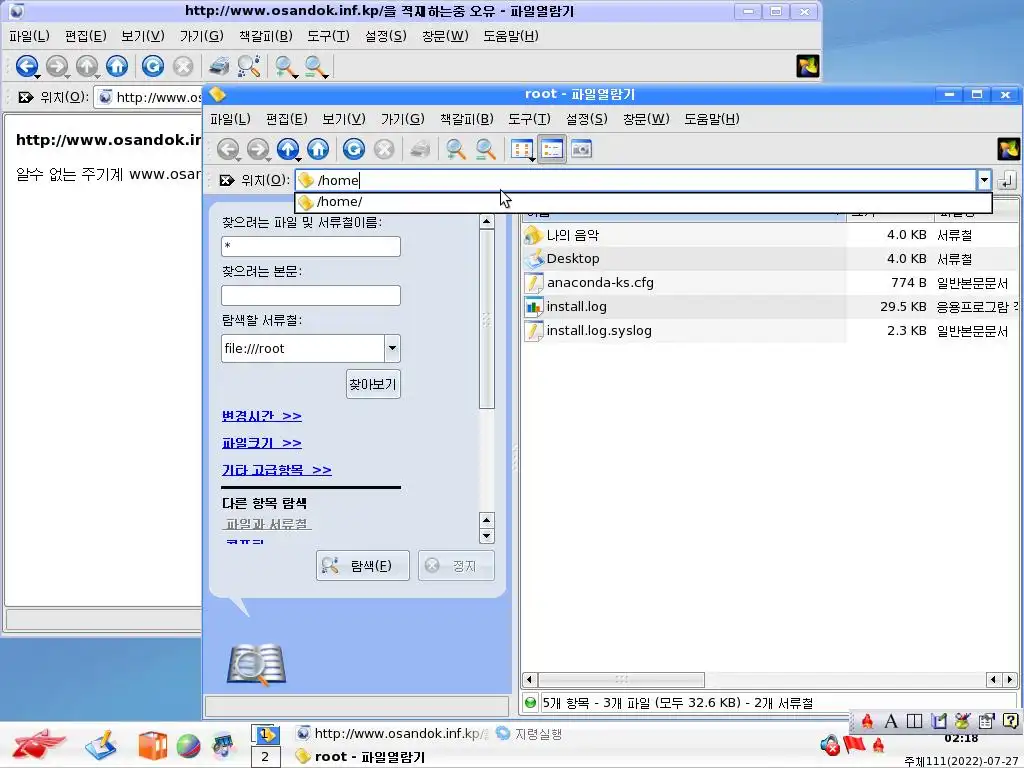This screenshot has width=1024, height=768.
Task: Click Home icon in the osandok browser window
Action: tap(117, 66)
